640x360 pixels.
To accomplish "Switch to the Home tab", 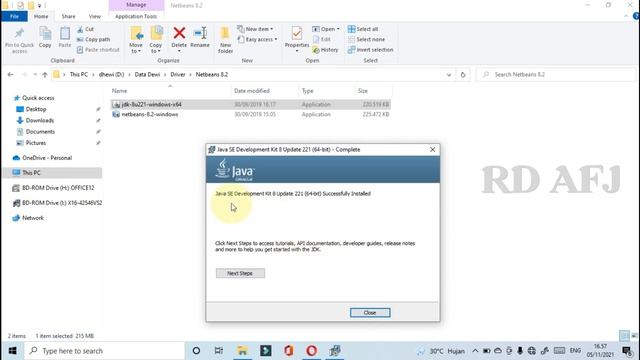I will tap(41, 16).
